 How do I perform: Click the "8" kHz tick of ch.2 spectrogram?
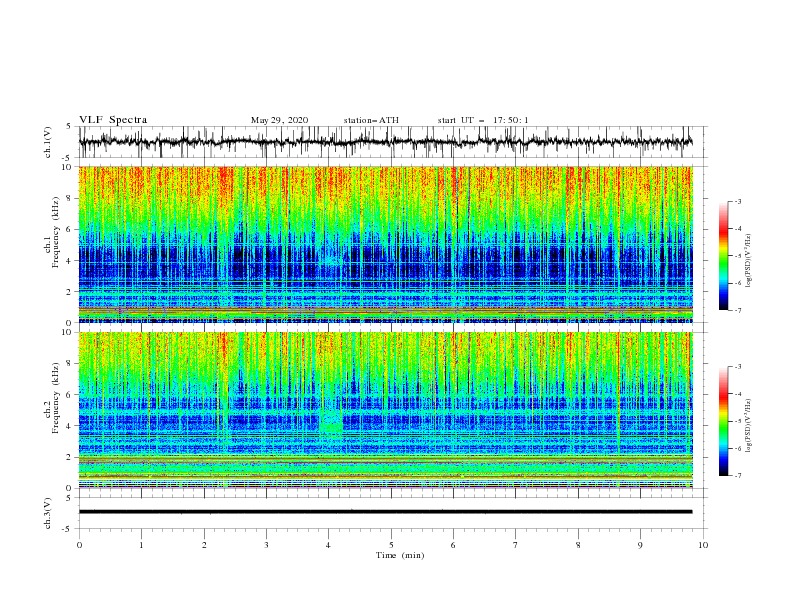[71, 364]
